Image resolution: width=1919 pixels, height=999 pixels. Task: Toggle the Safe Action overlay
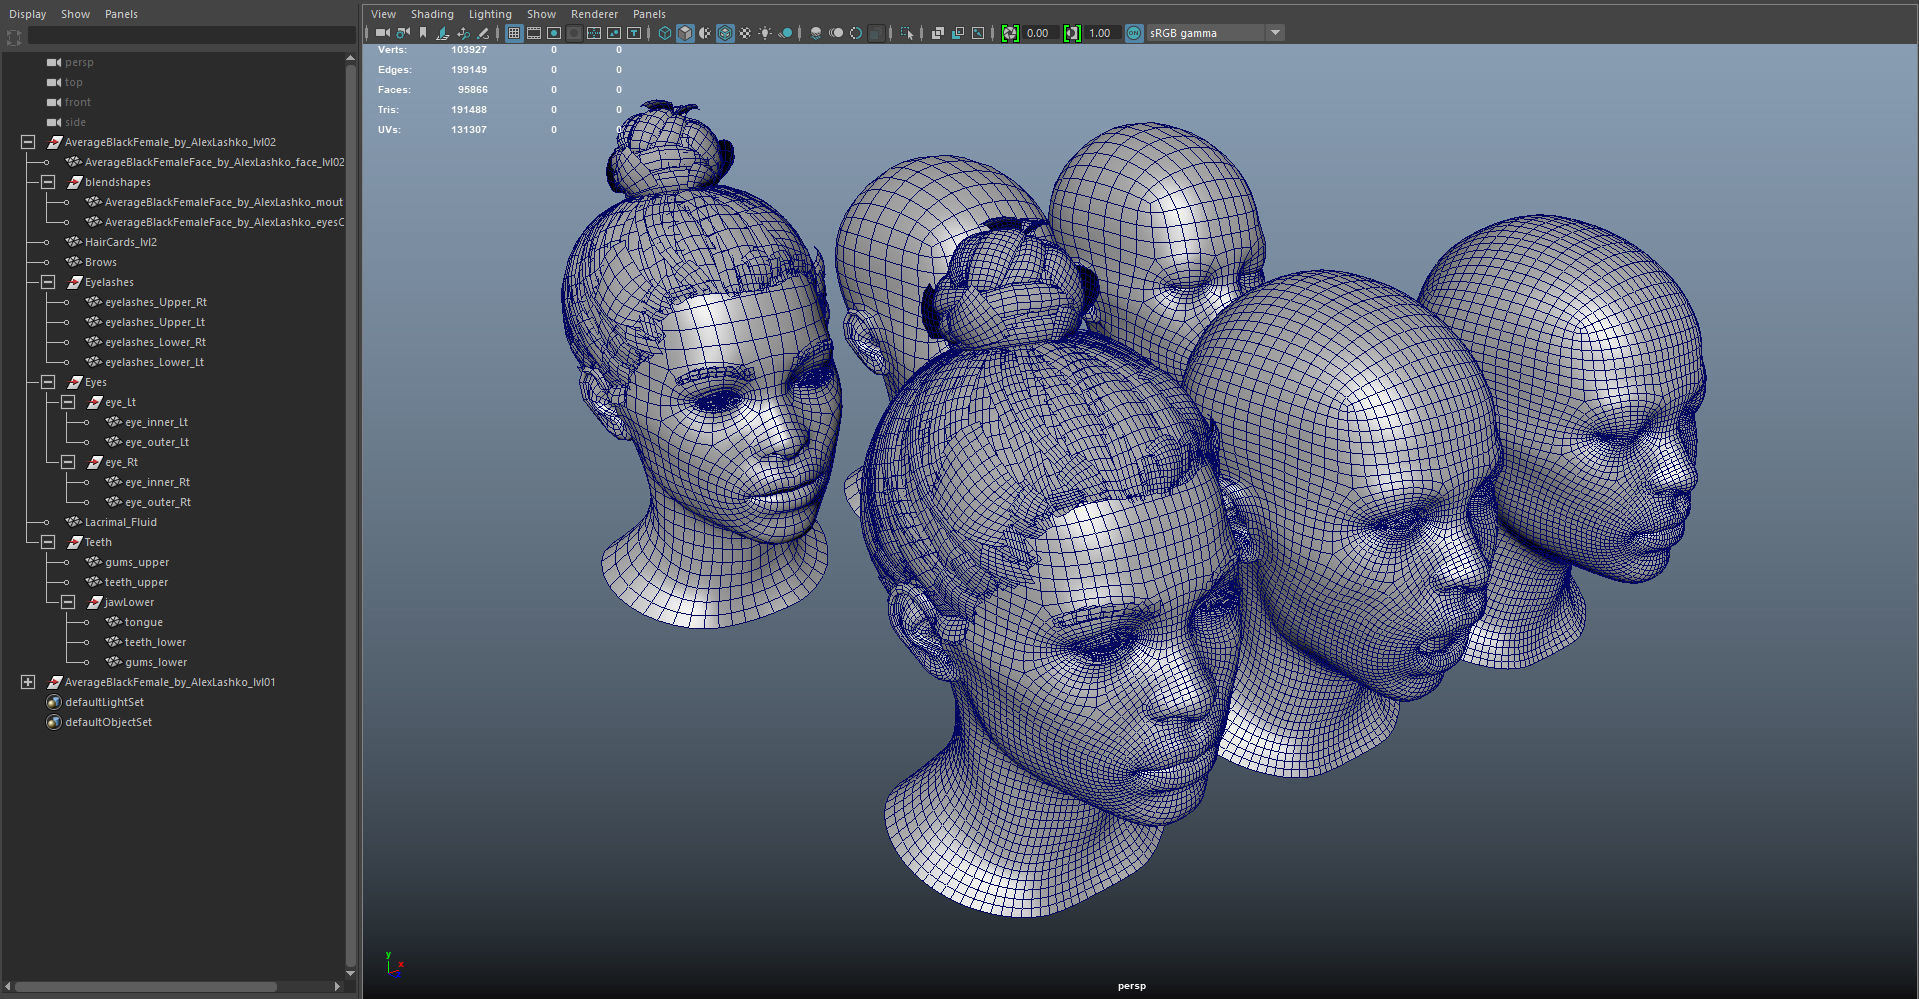(614, 33)
